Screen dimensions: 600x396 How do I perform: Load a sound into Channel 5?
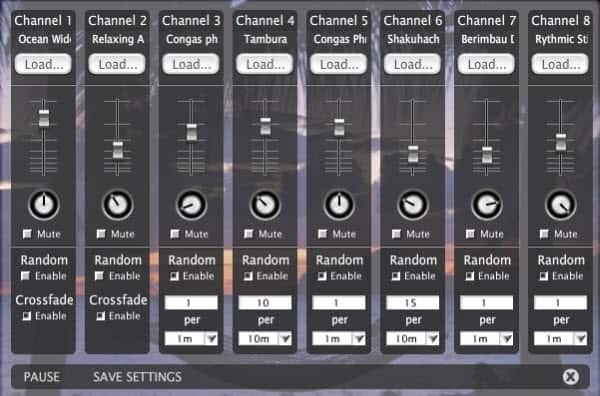coord(339,64)
